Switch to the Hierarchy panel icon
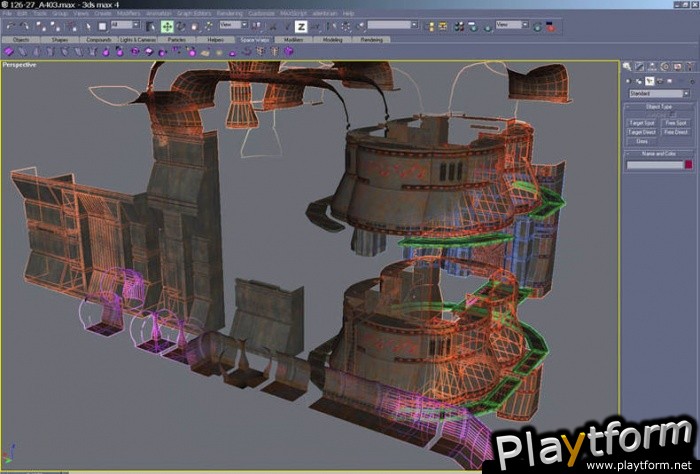 coord(651,67)
